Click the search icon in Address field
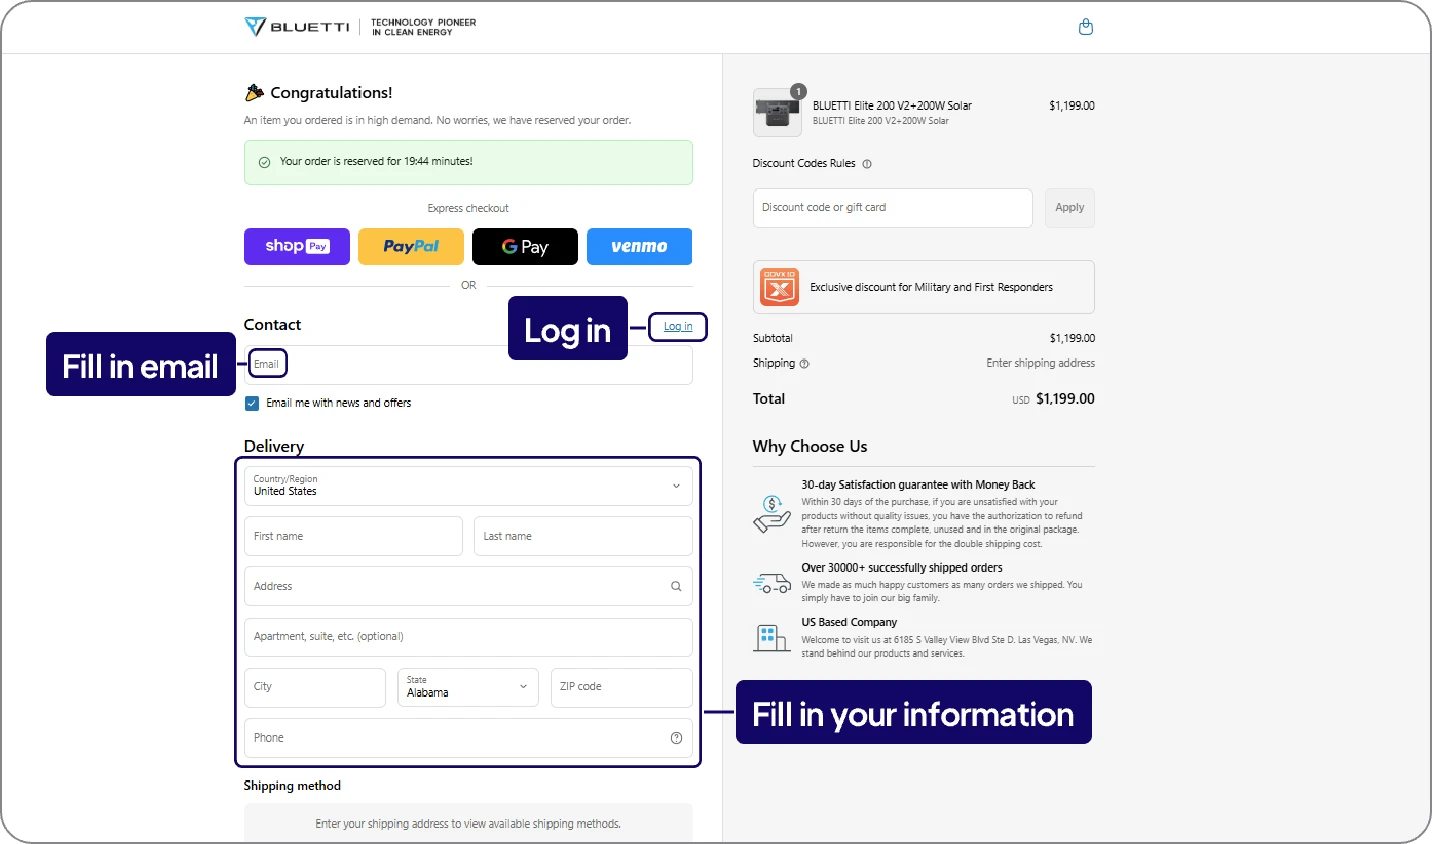This screenshot has width=1432, height=844. (x=676, y=587)
